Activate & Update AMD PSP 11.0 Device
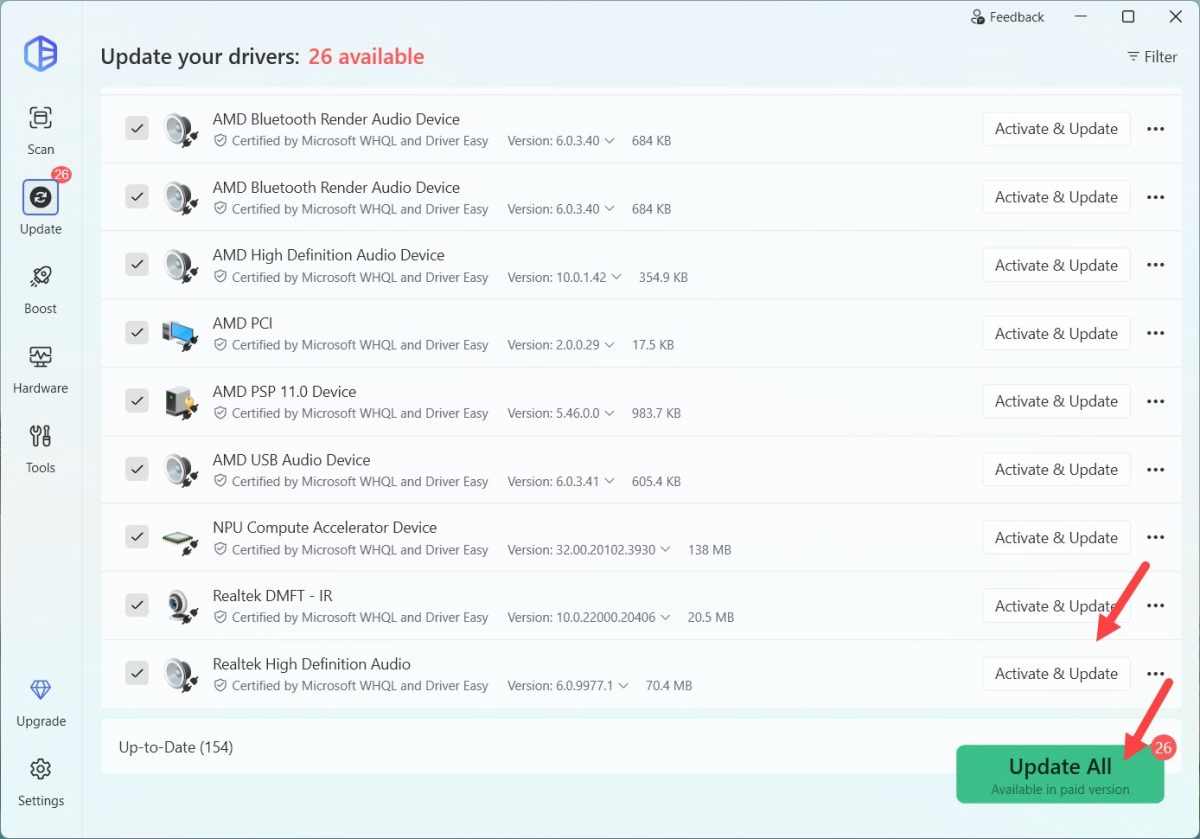Image resolution: width=1200 pixels, height=839 pixels. tap(1056, 401)
